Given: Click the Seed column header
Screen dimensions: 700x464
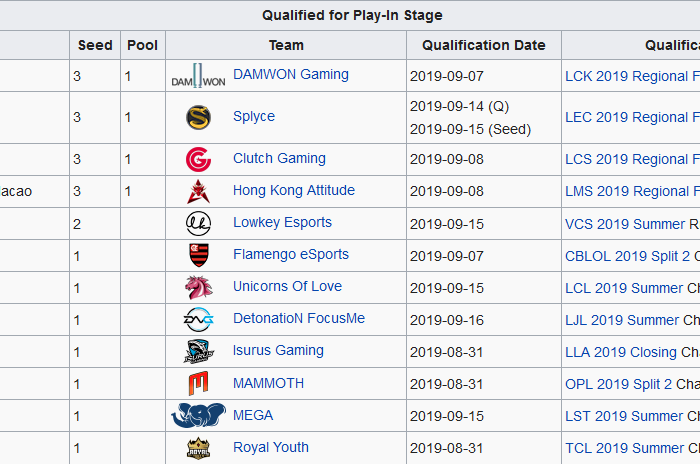Looking at the screenshot, I should pos(95,45).
